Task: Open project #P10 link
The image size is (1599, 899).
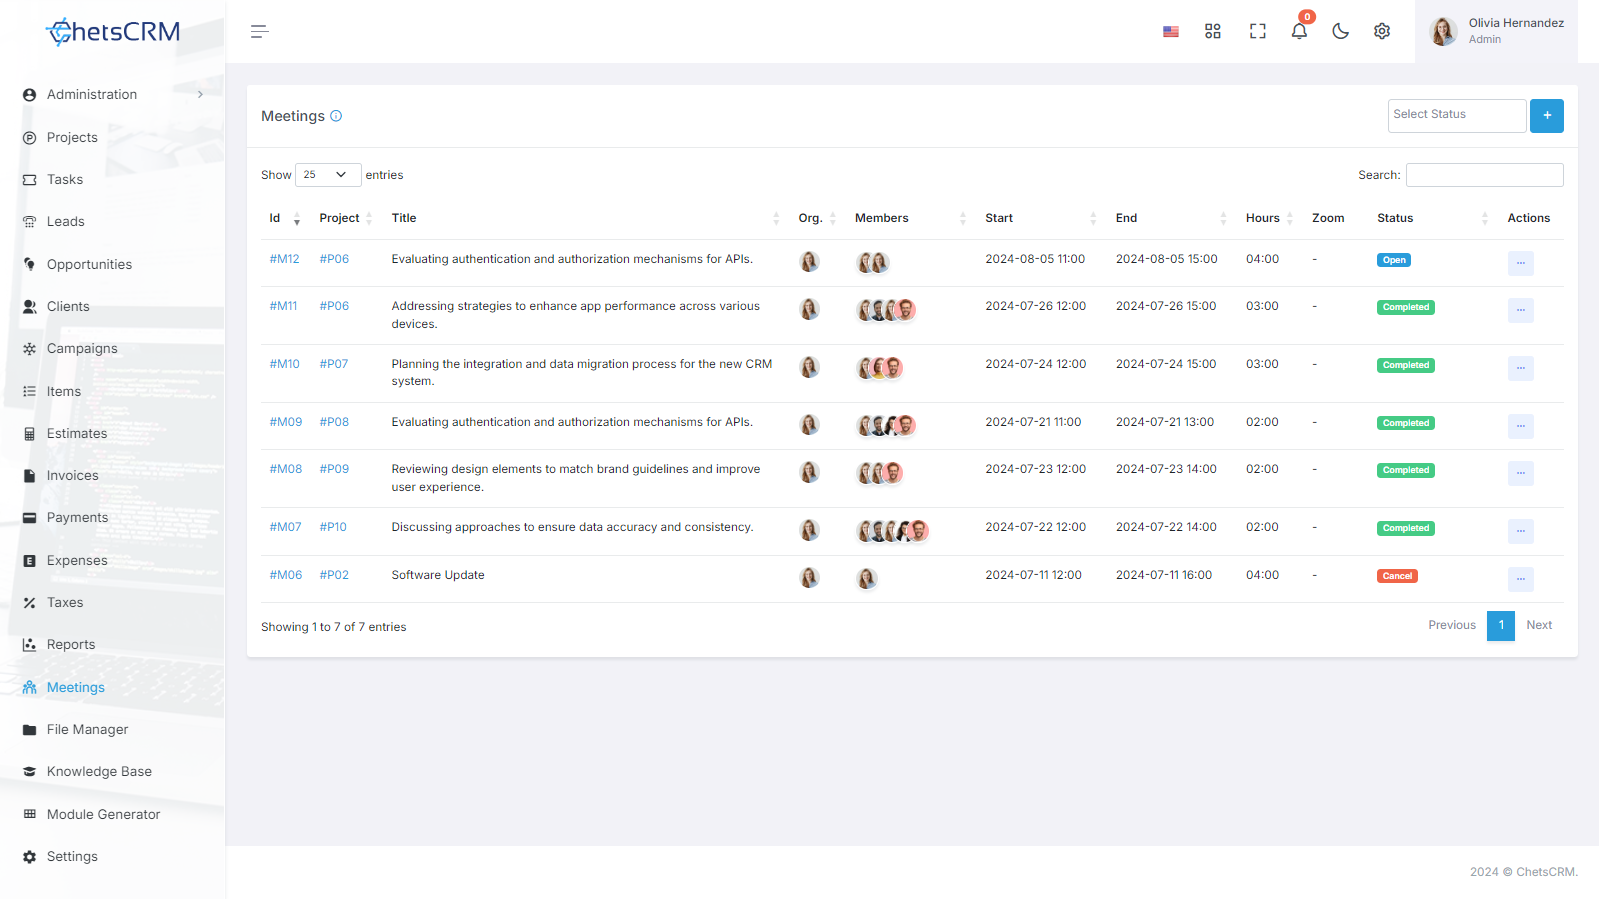Action: [333, 527]
